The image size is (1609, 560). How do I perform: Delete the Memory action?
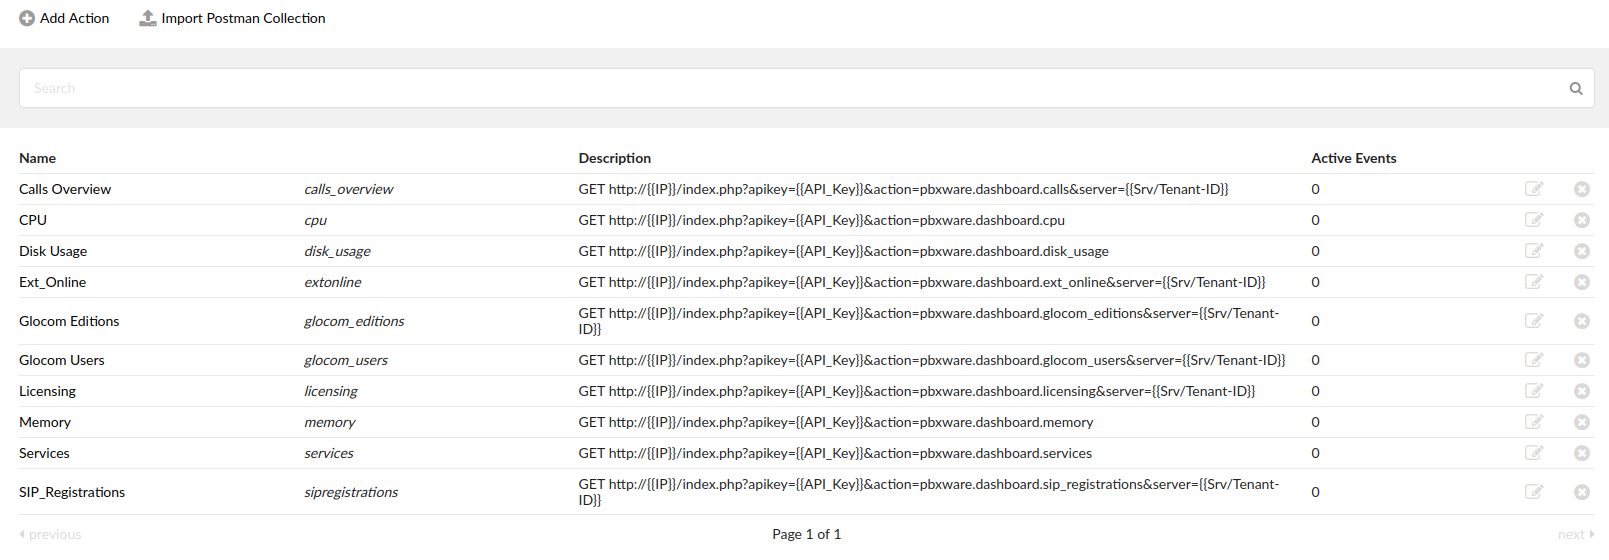[1582, 422]
